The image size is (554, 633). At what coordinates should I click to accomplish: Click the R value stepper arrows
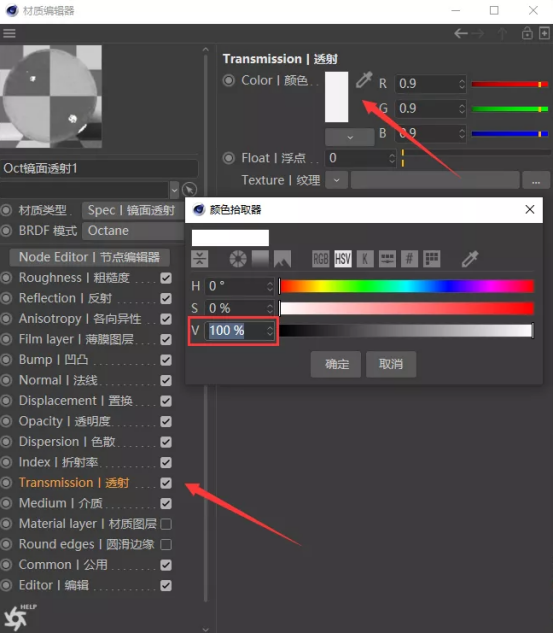click(x=462, y=84)
